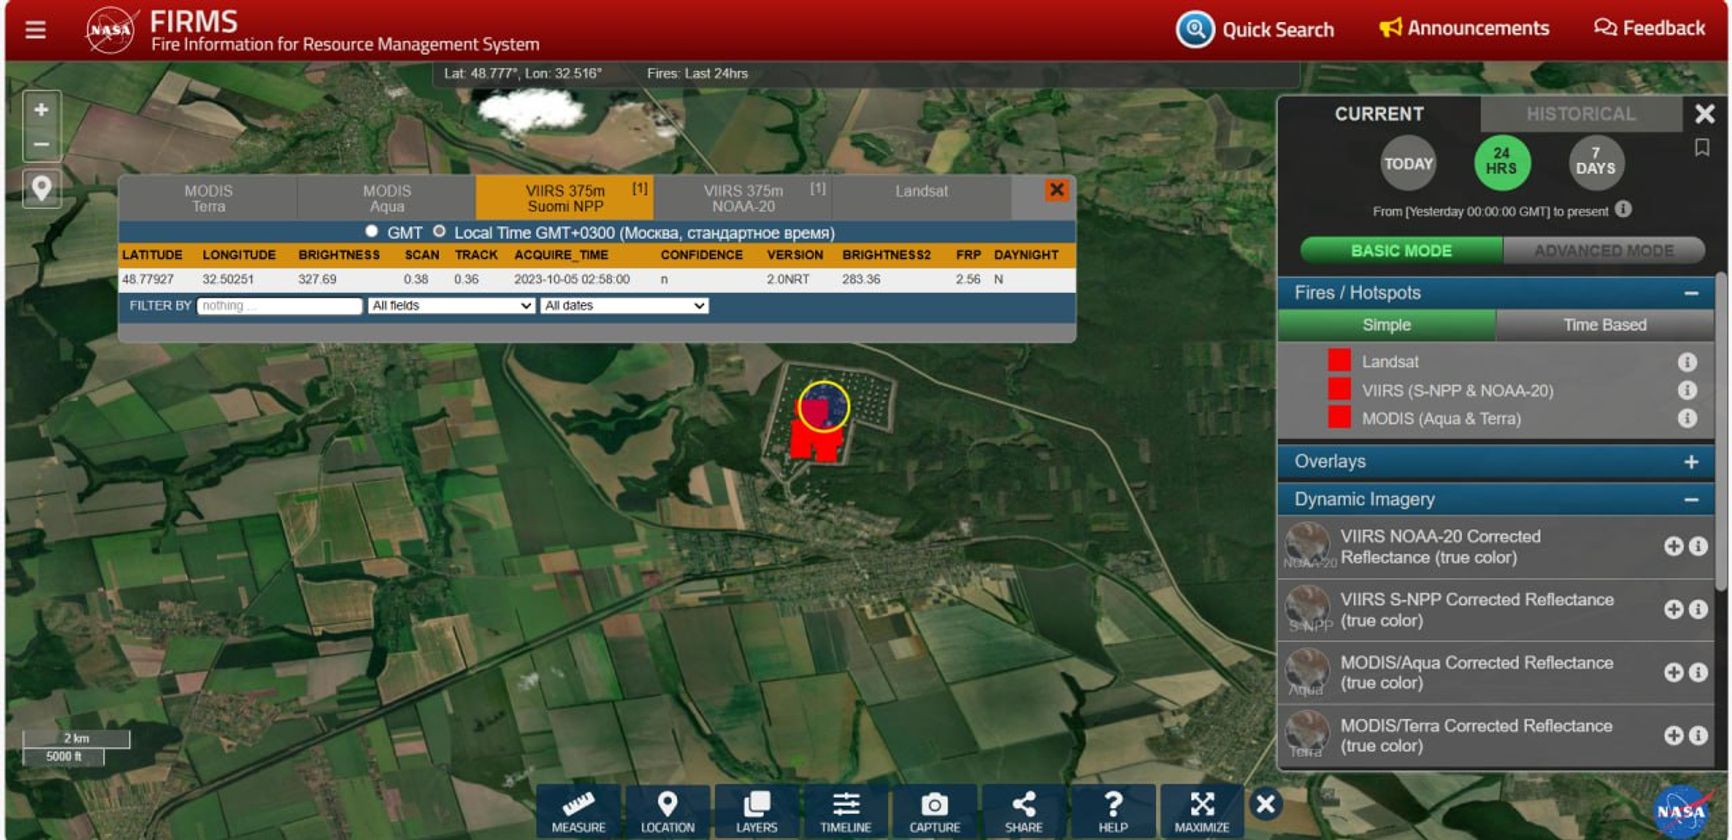Click the Share icon
1732x840 pixels.
[x=1023, y=811]
